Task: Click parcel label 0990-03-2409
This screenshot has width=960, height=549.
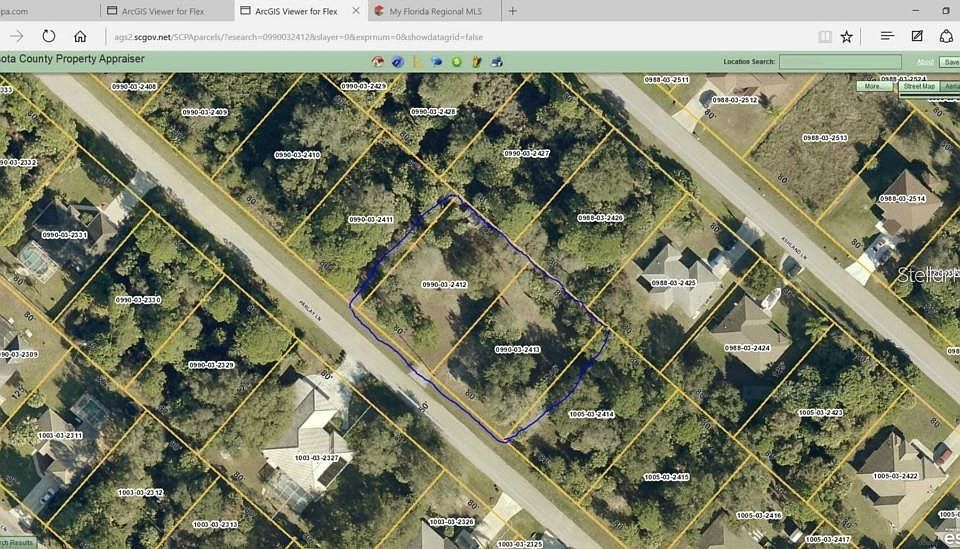Action: tap(204, 112)
